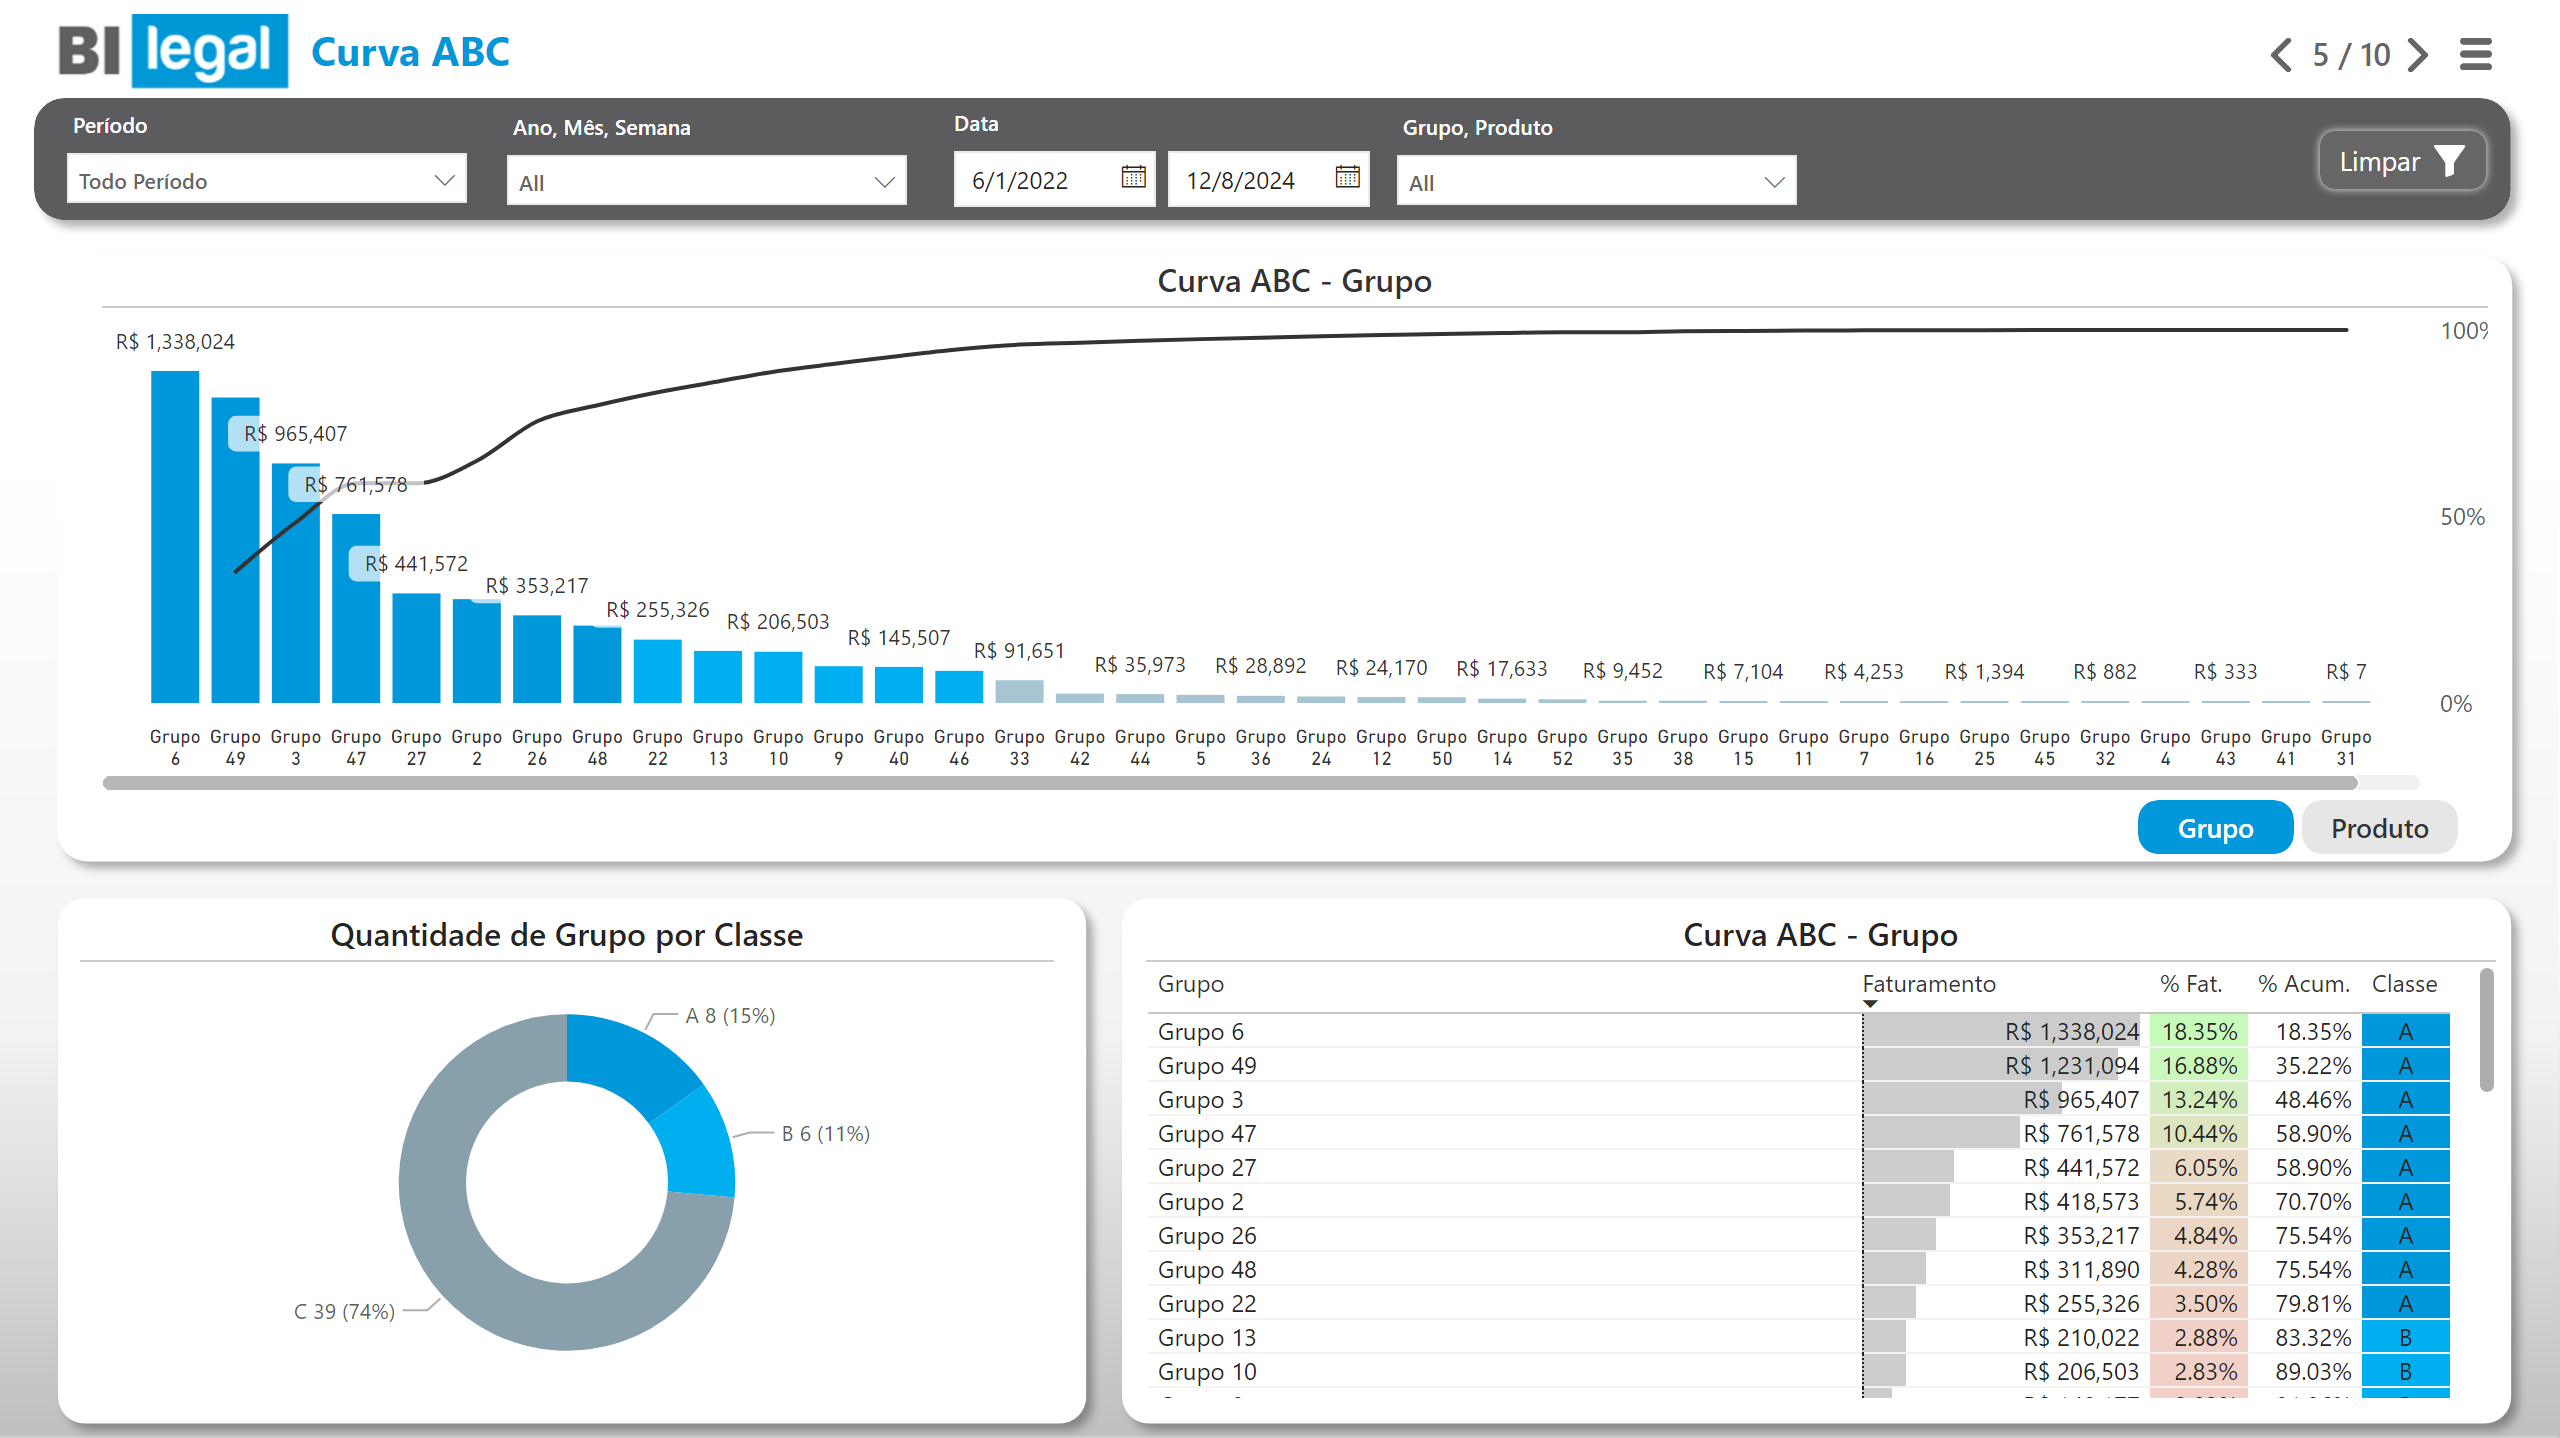The height and width of the screenshot is (1438, 2560).
Task: Open the hamburger menu
Action: [x=2476, y=54]
